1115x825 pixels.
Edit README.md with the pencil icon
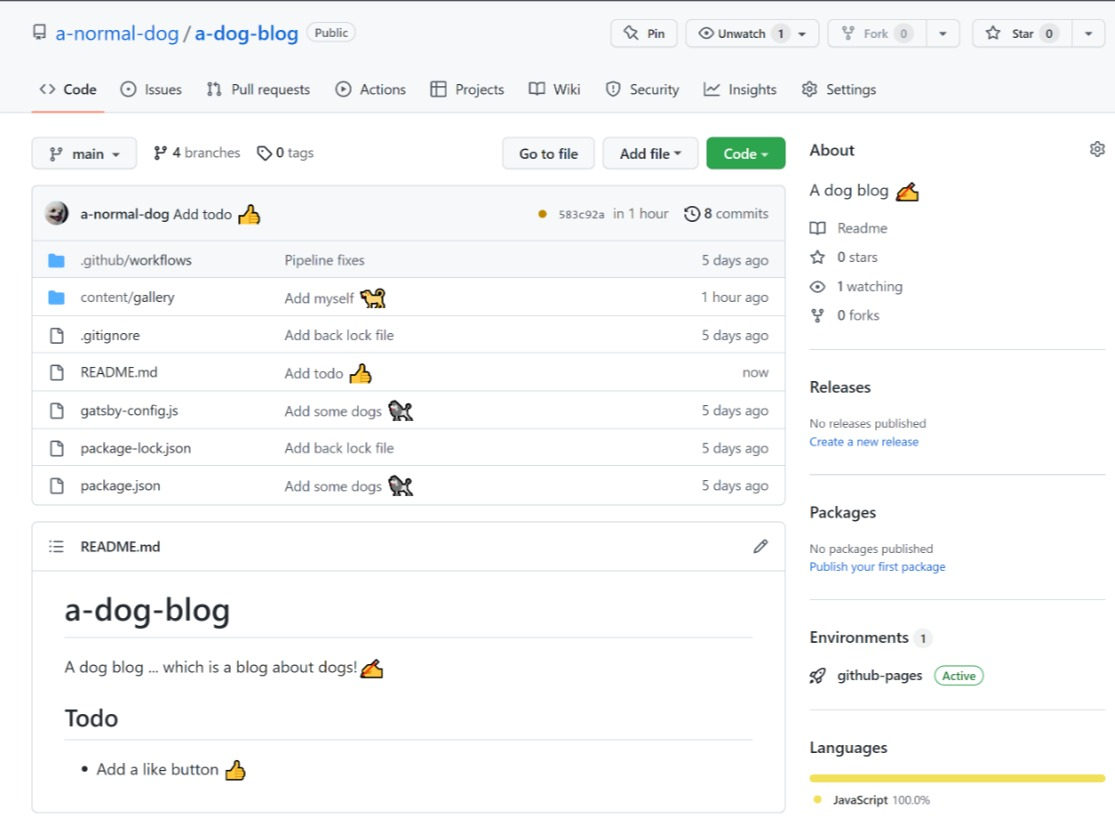[x=760, y=546]
